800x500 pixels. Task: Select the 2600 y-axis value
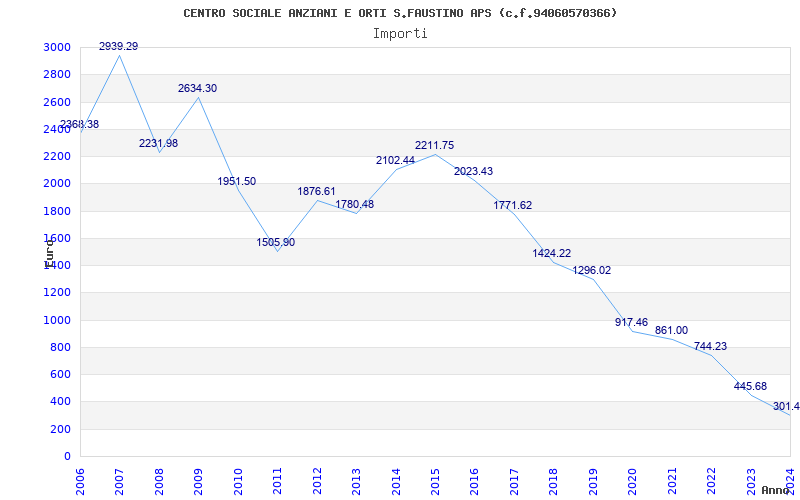click(x=57, y=102)
